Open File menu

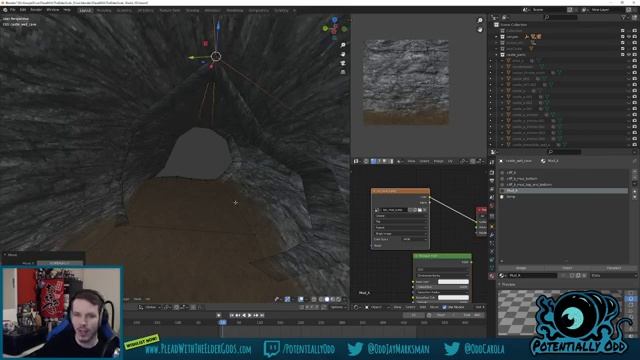[x=13, y=10]
